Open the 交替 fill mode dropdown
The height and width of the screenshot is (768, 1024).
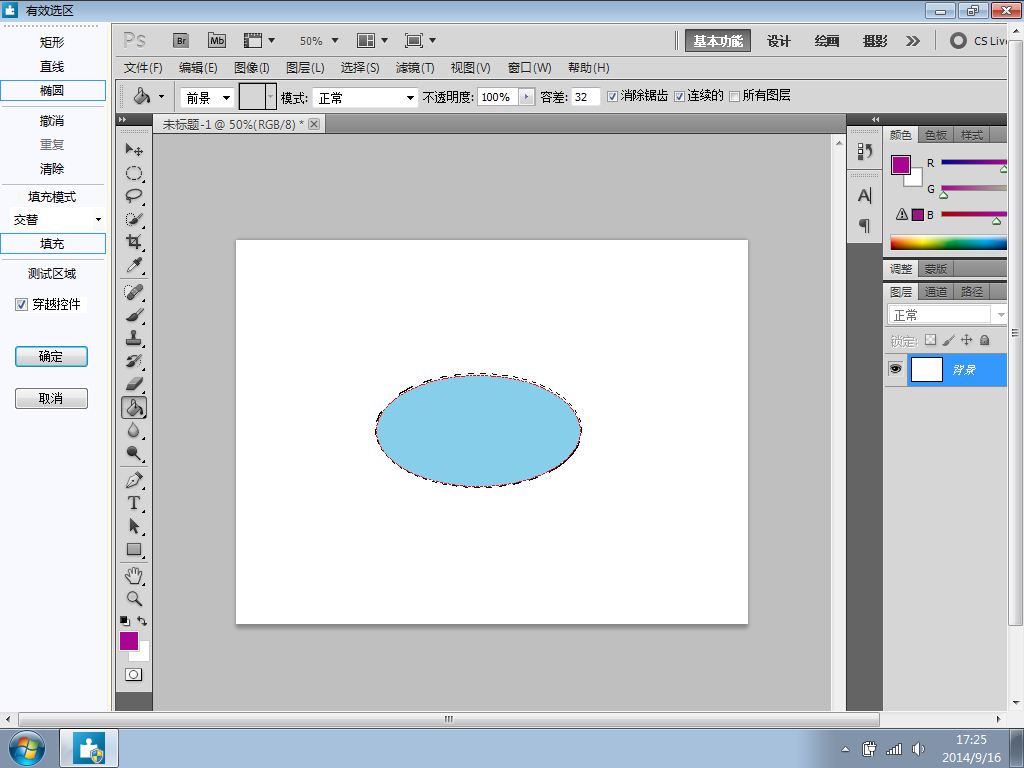[58, 220]
